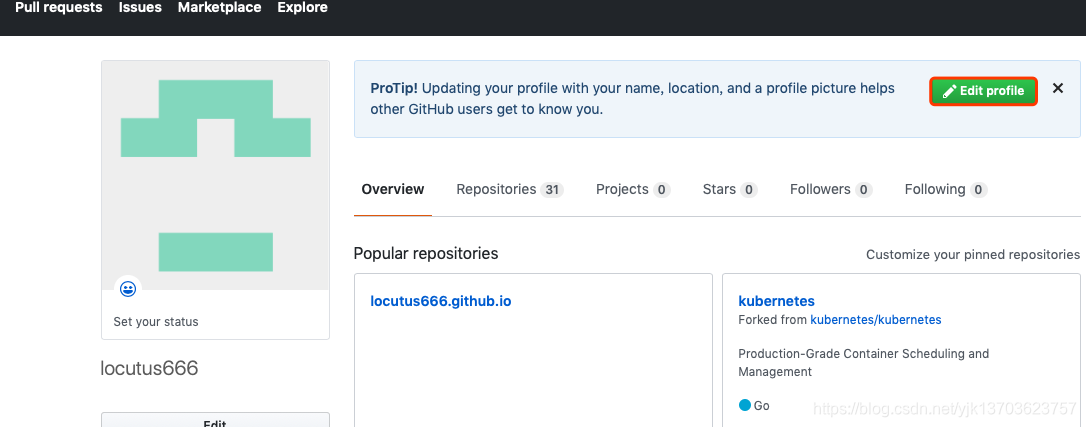Open Marketplace from the navigation bar
1086x427 pixels.
tap(220, 8)
